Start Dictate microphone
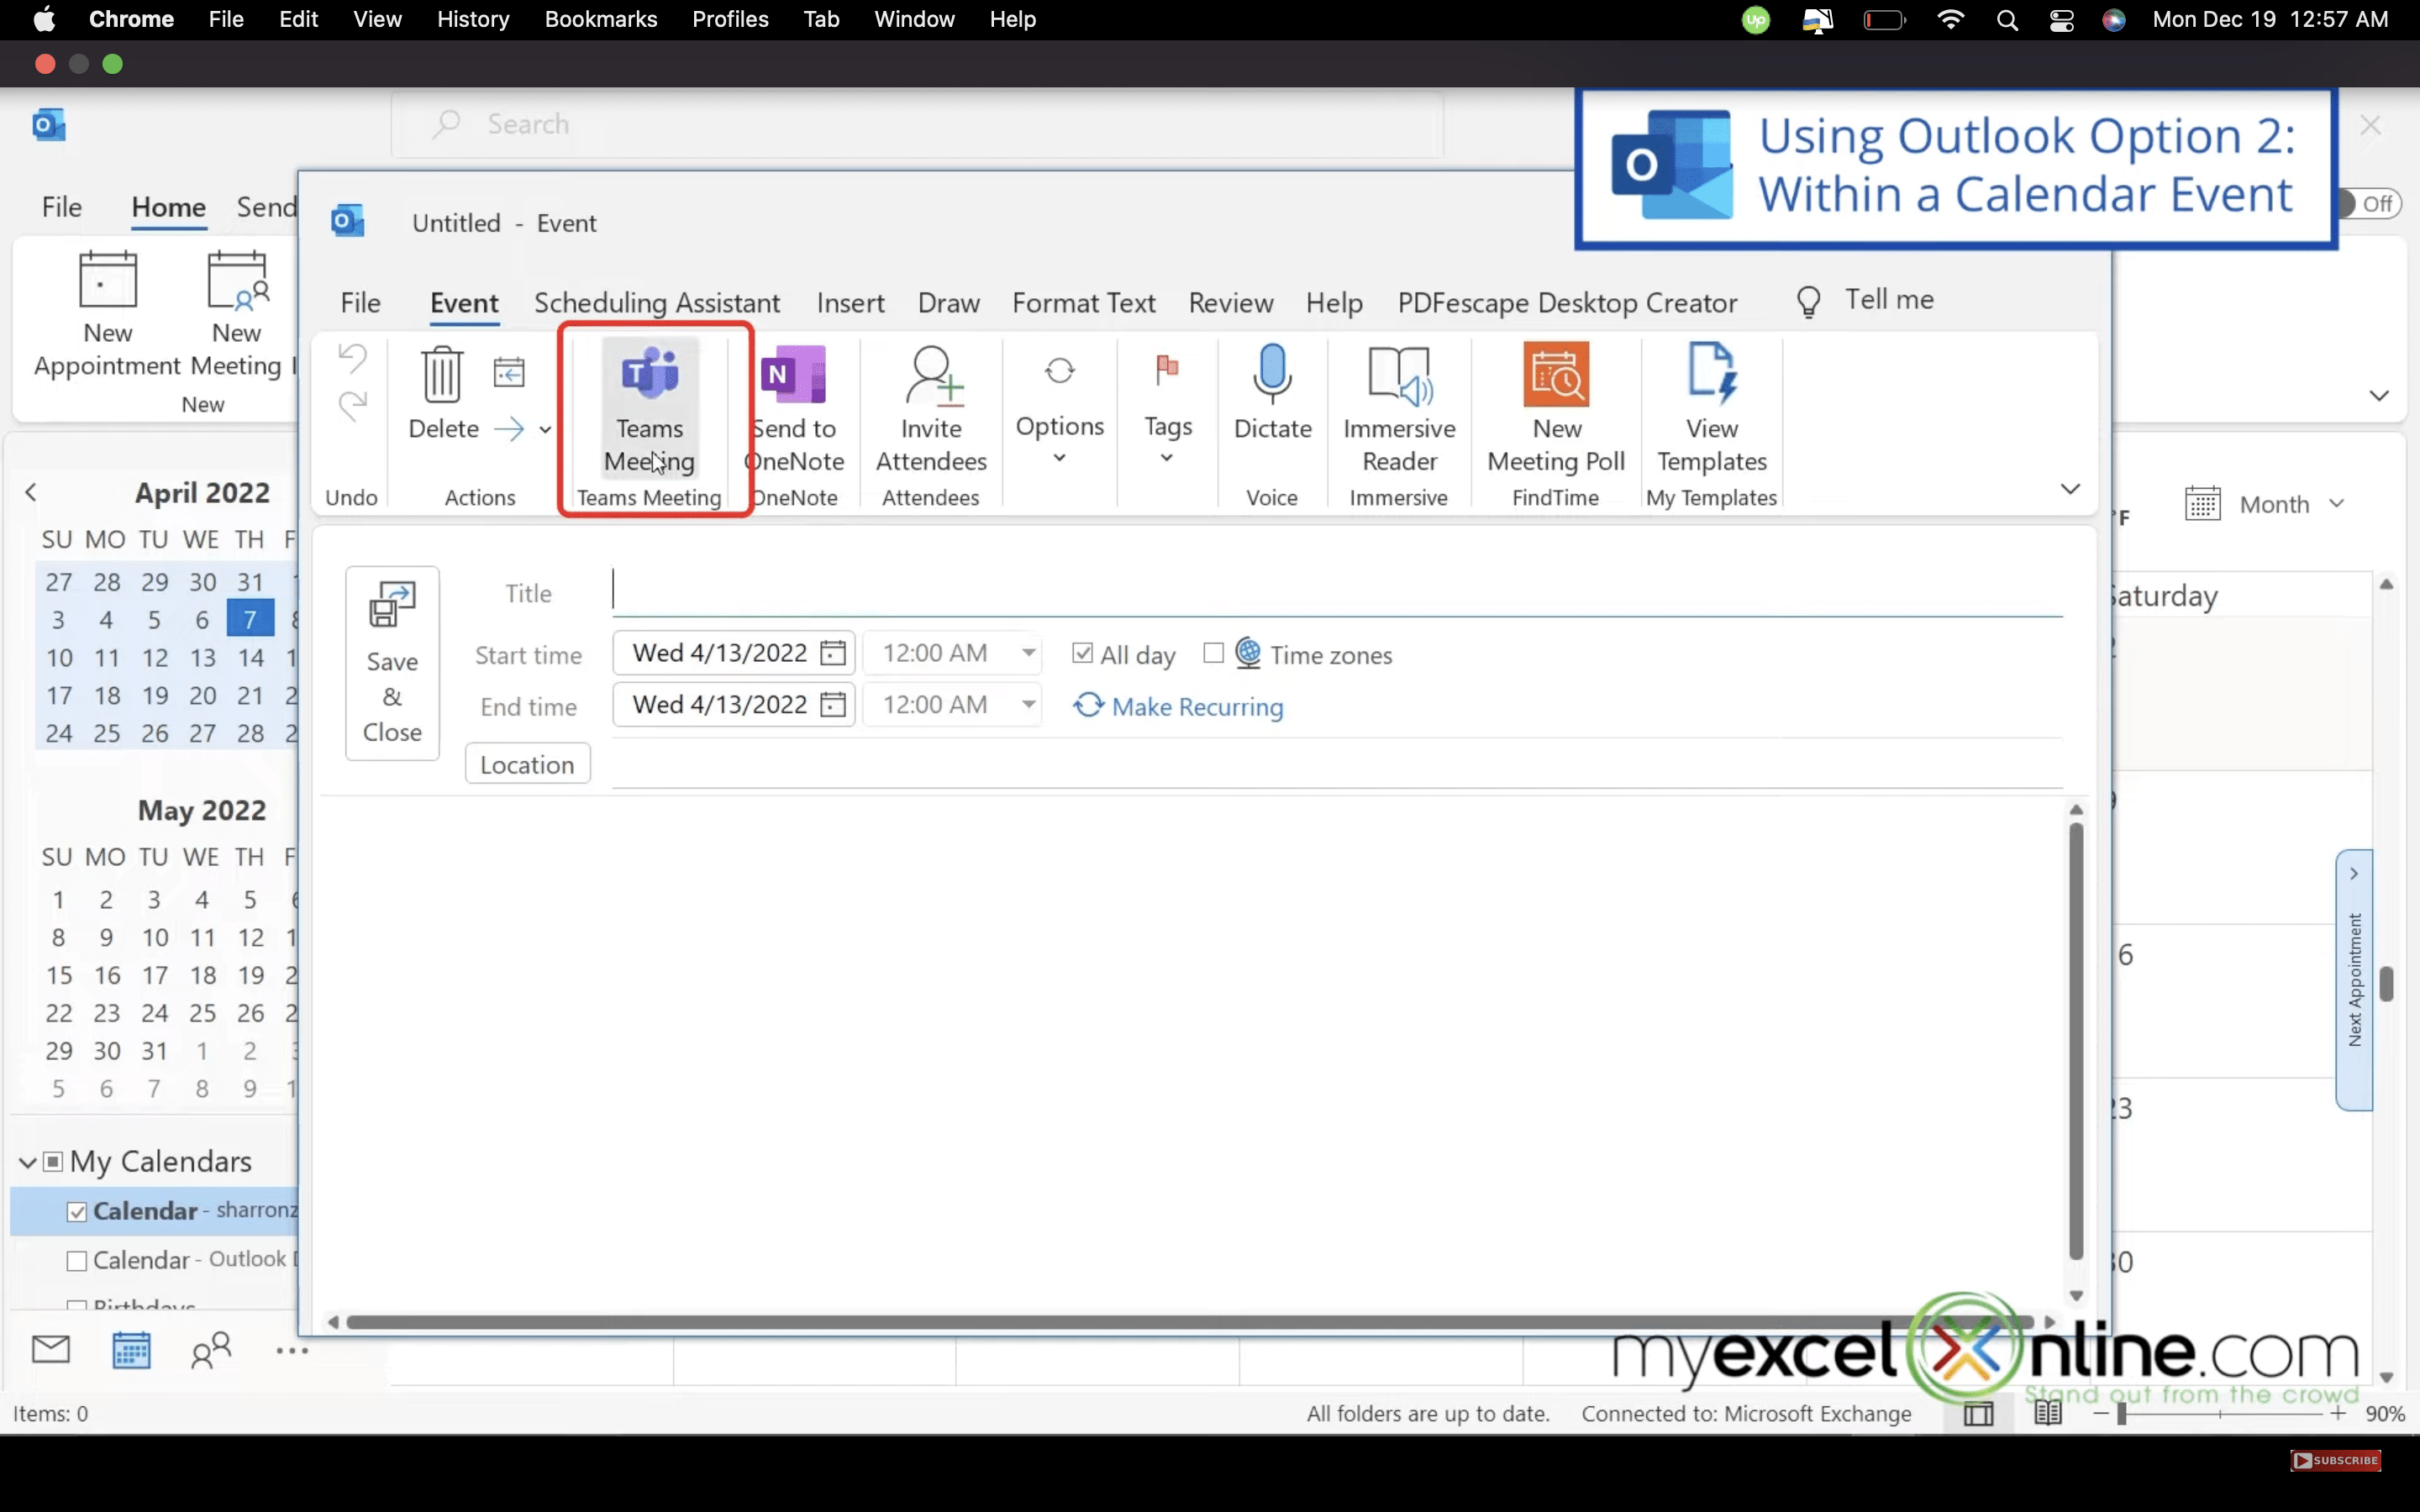This screenshot has height=1512, width=2420. [1272, 394]
